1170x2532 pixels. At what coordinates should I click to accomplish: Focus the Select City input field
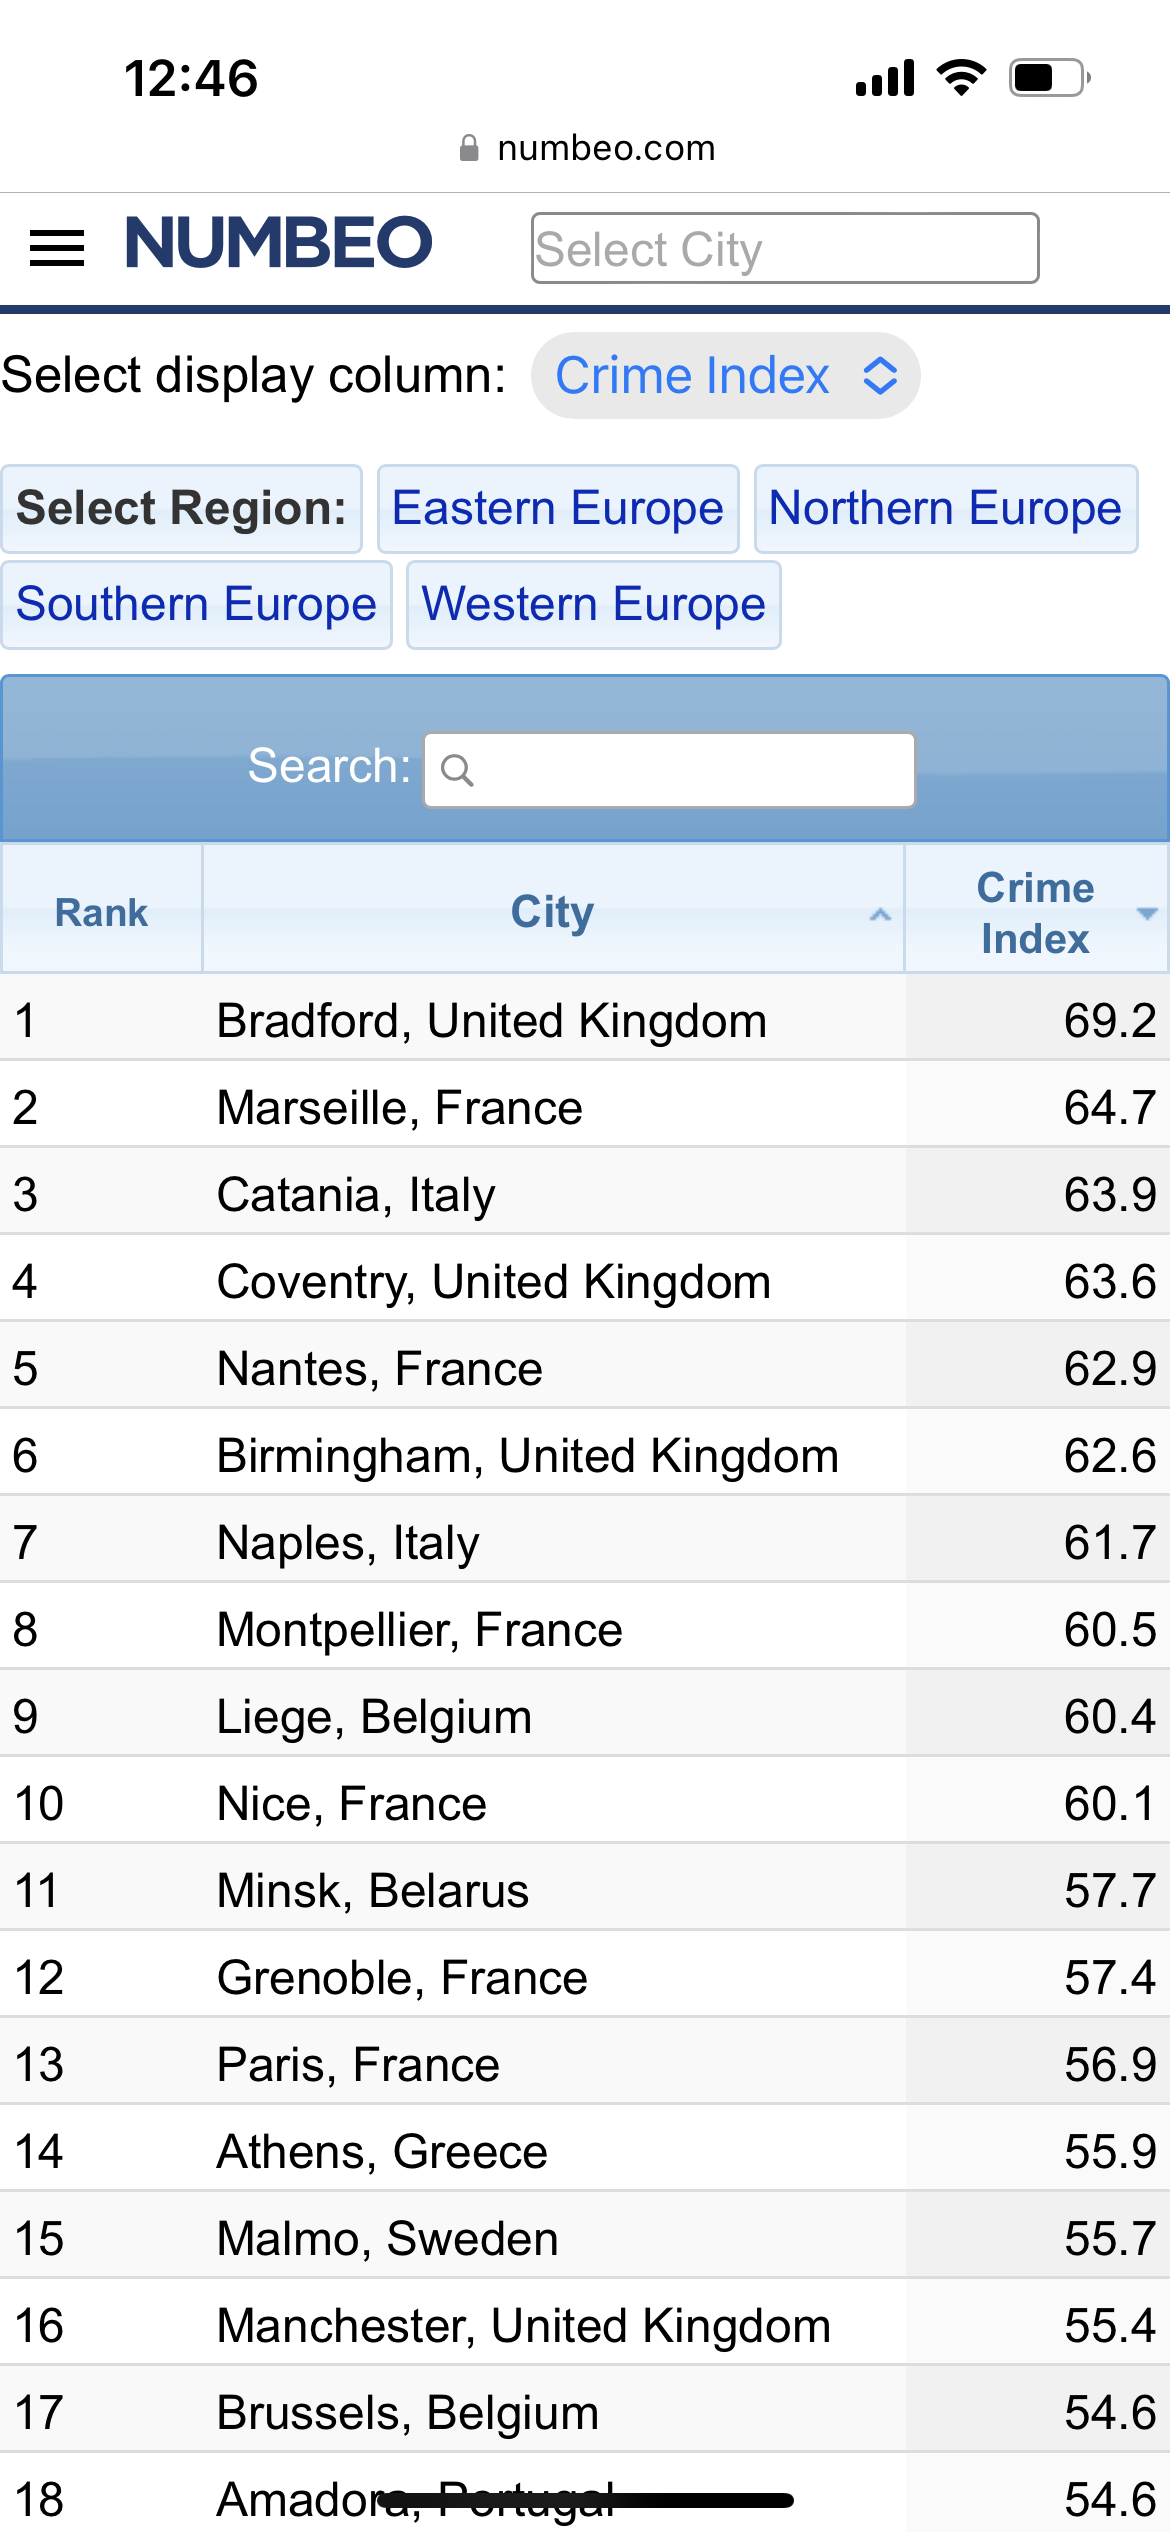(x=785, y=248)
